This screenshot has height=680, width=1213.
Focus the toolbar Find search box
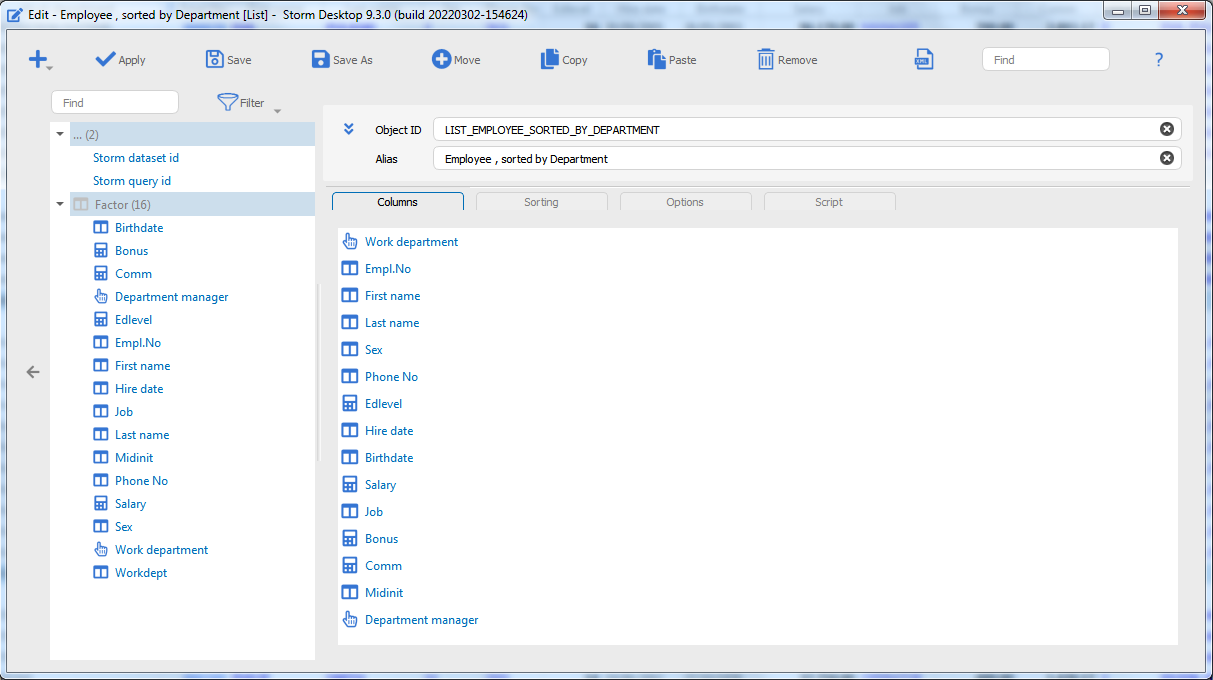[1046, 60]
